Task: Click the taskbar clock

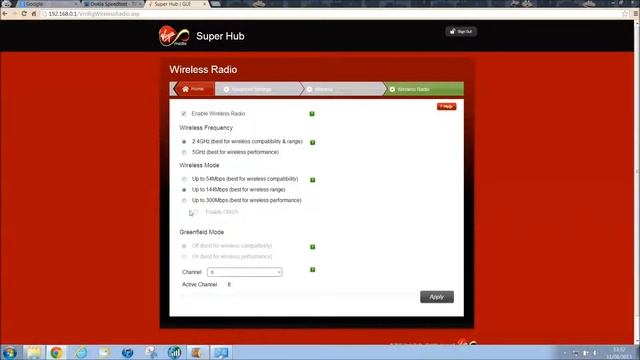Action: [x=619, y=353]
